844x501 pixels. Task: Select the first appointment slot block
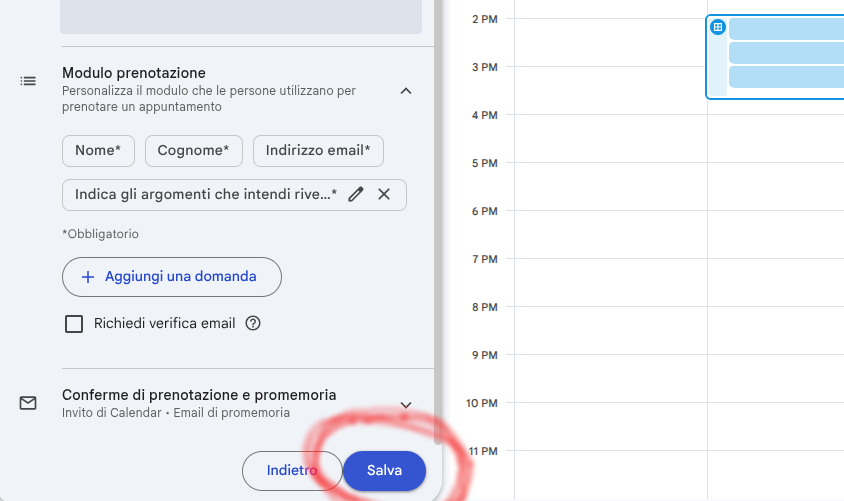point(786,29)
